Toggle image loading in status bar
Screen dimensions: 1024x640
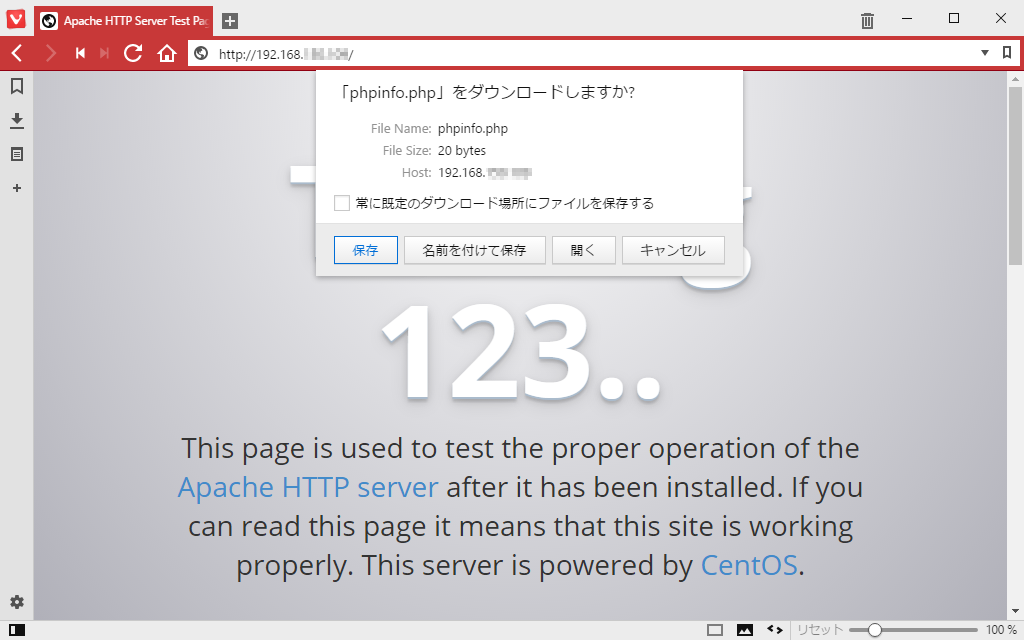[x=745, y=630]
